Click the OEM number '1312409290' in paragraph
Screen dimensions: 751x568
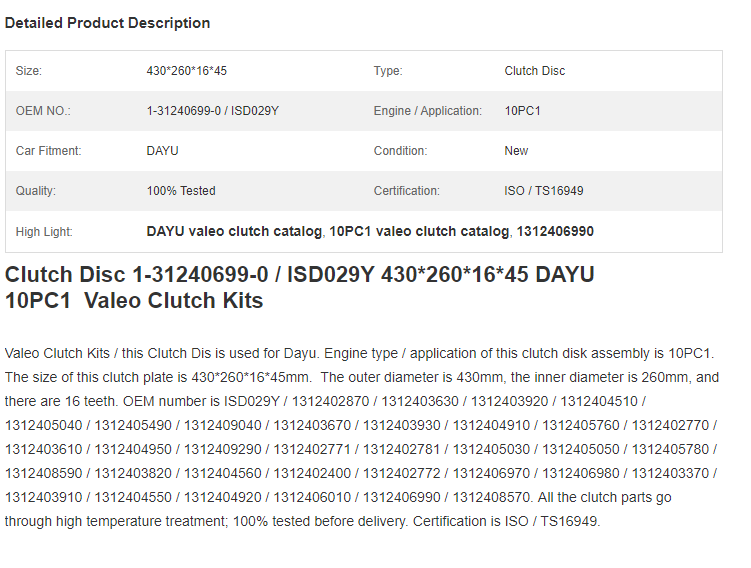tap(223, 449)
